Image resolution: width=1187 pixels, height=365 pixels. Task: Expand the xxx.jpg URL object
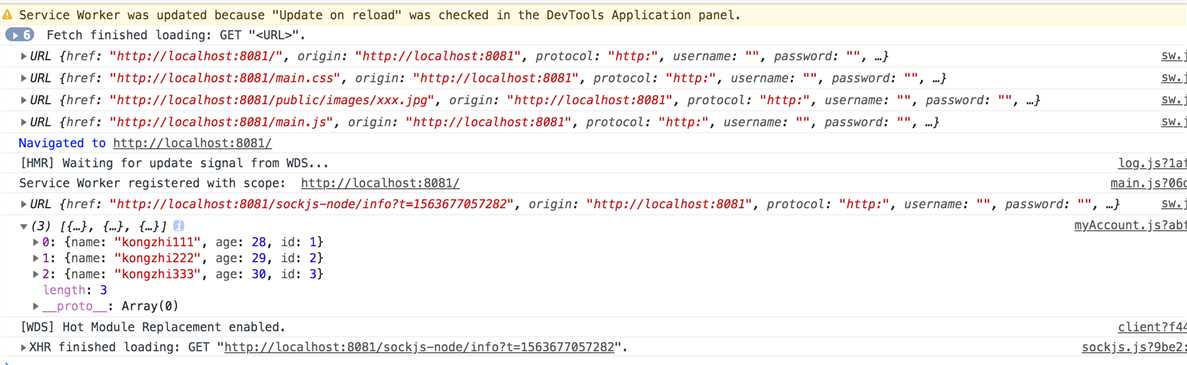[x=24, y=100]
